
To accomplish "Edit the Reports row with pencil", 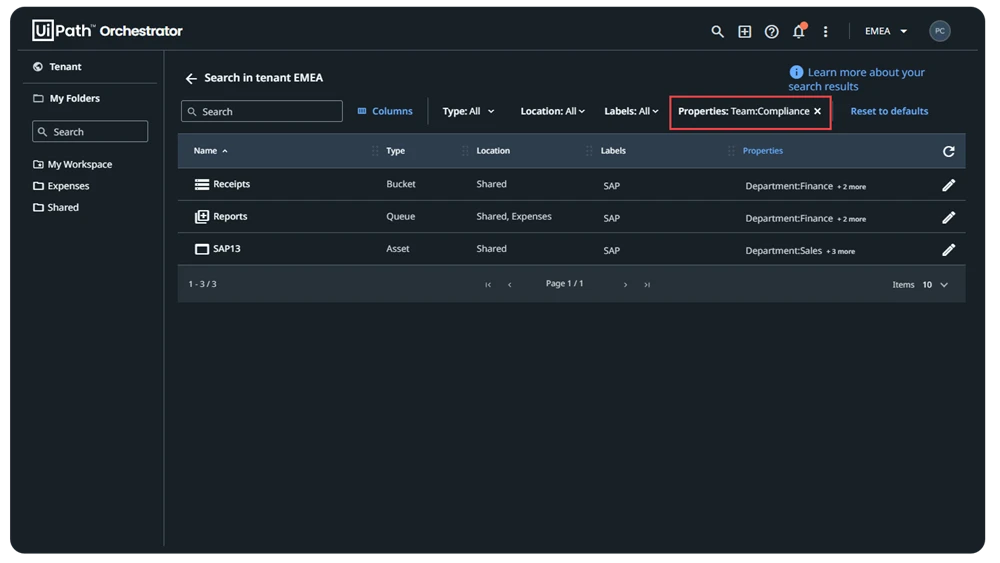I will coord(948,217).
